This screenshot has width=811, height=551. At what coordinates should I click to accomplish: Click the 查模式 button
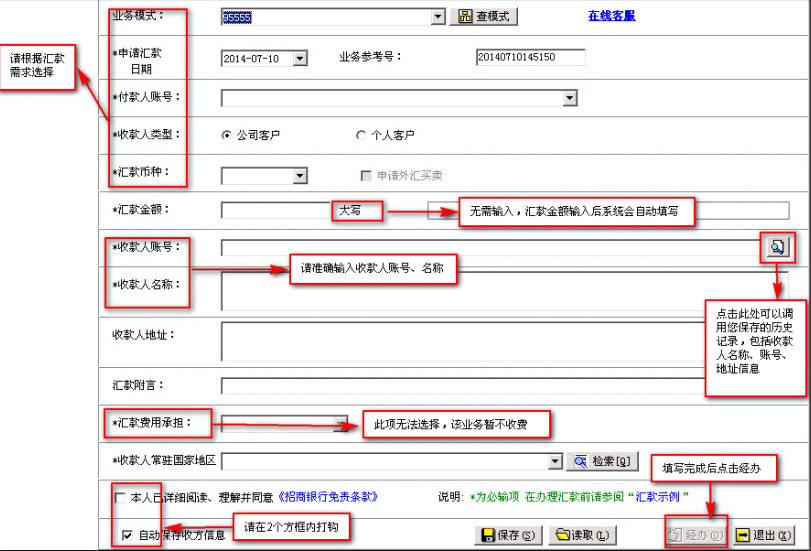(484, 17)
